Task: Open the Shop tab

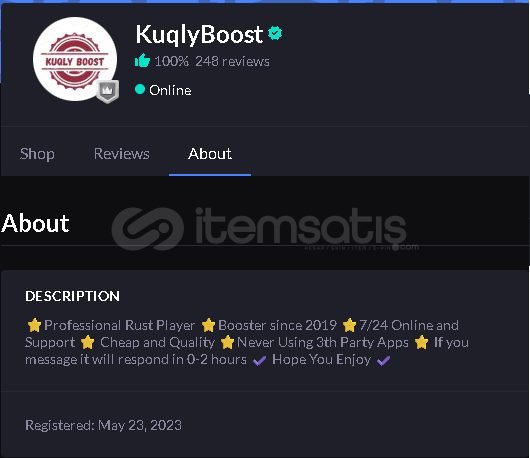Action: (x=37, y=154)
